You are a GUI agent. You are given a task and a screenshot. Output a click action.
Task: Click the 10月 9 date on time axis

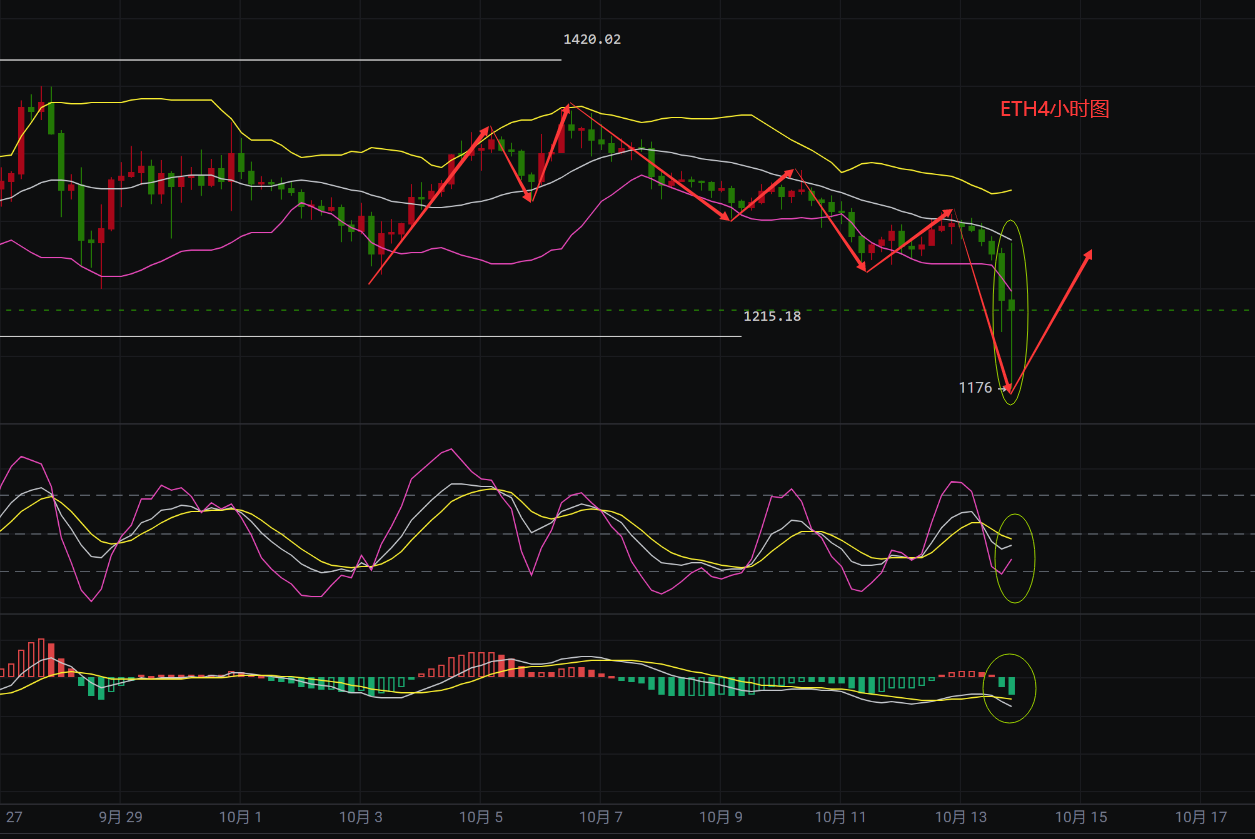[x=720, y=817]
